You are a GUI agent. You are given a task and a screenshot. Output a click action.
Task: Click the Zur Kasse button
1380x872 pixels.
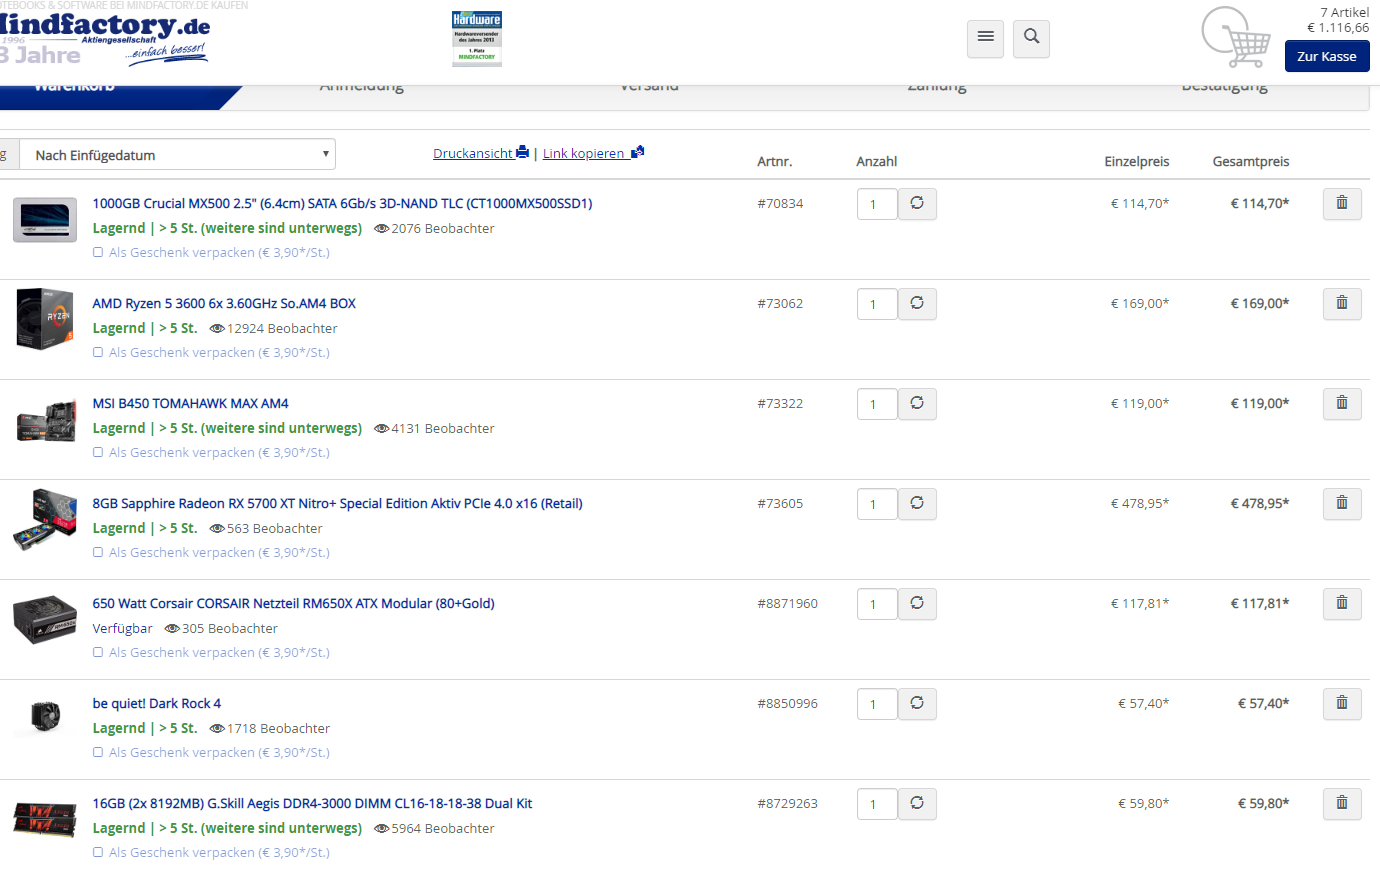(x=1327, y=56)
